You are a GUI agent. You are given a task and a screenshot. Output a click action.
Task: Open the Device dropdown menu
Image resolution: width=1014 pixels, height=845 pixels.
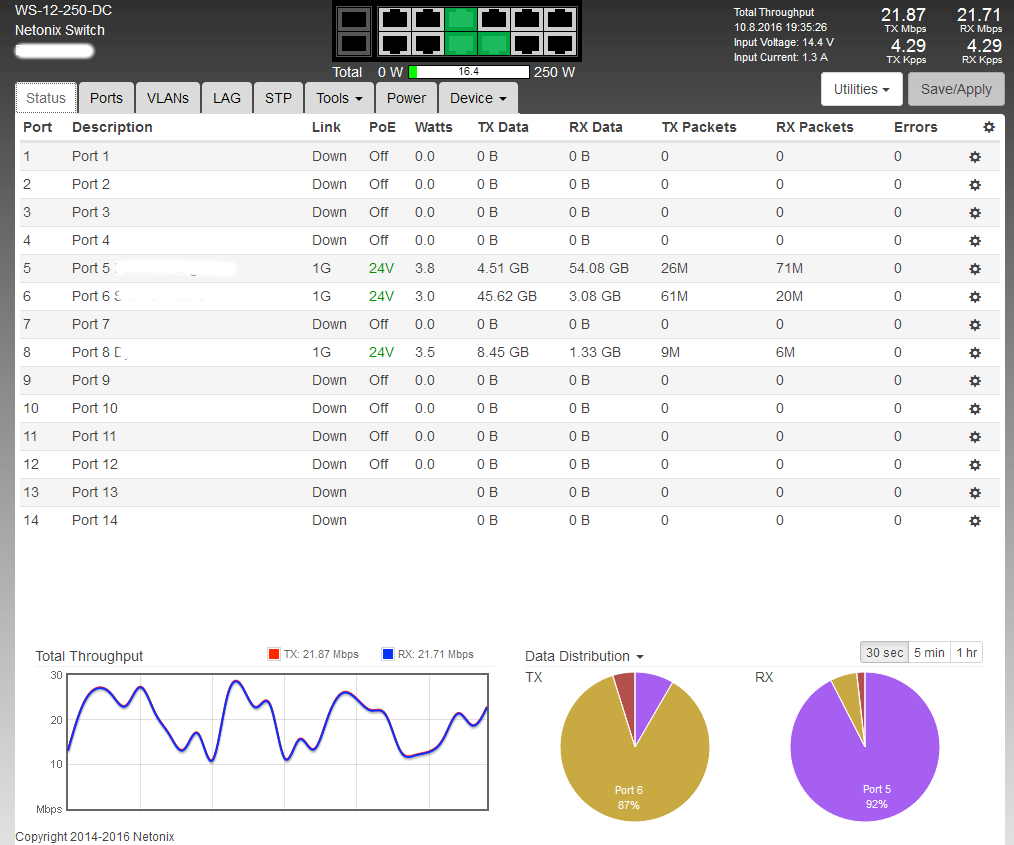(478, 98)
